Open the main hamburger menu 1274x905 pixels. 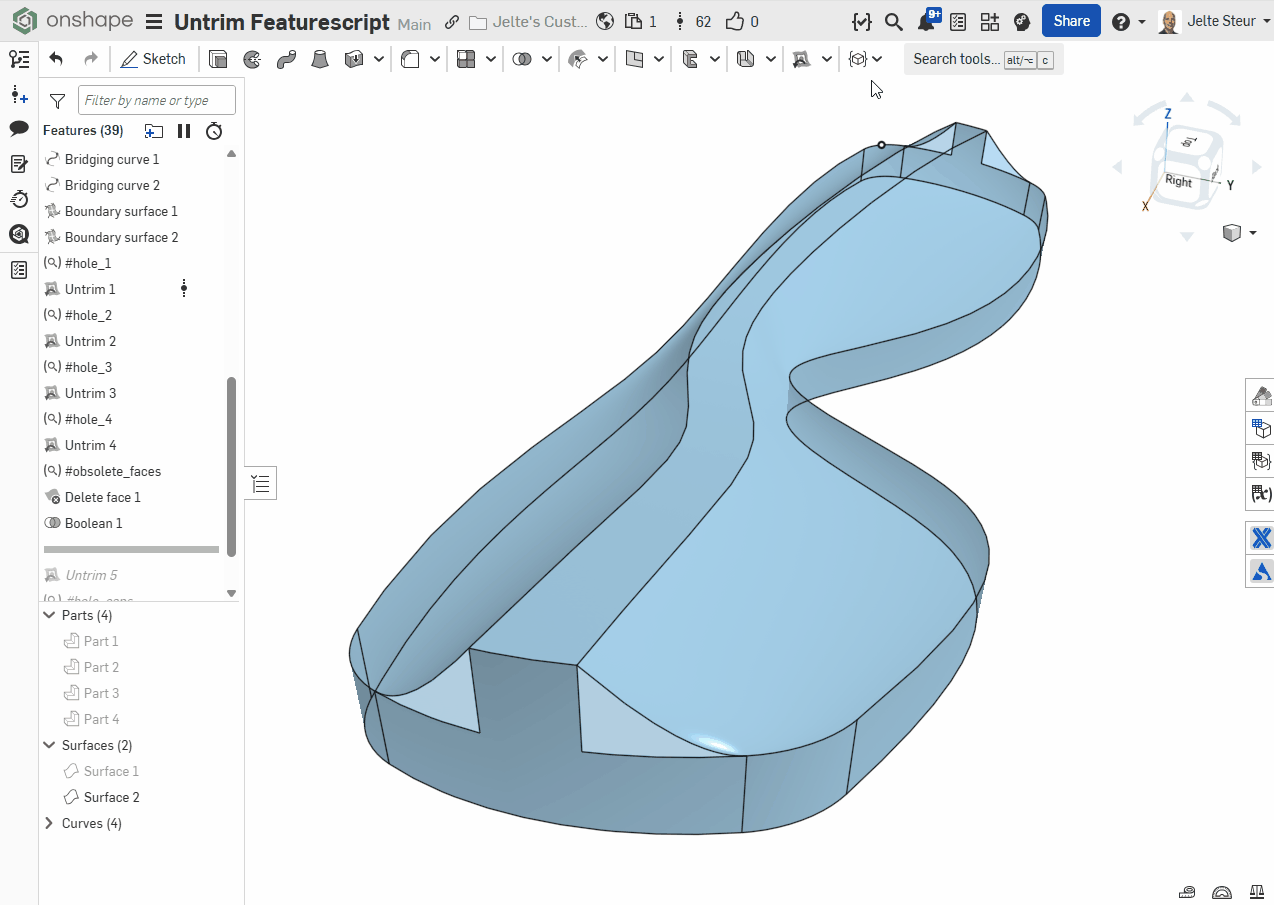pos(153,22)
